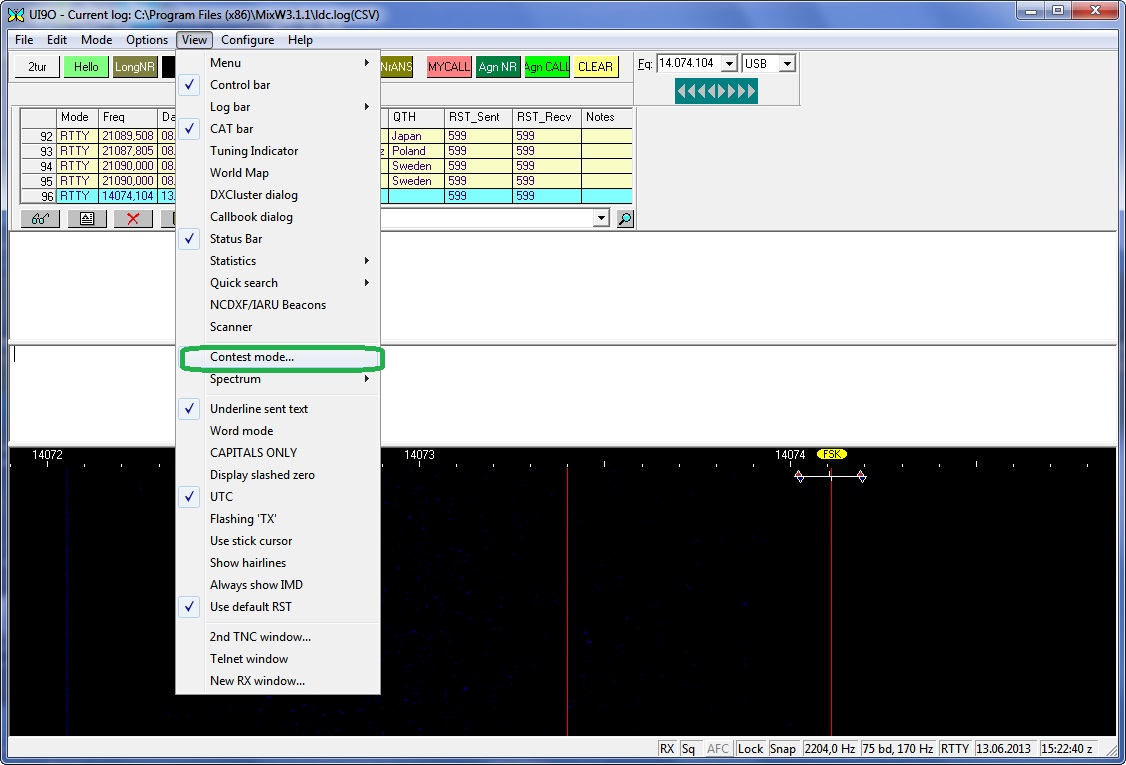Uncheck Control bar in the View menu

[x=240, y=85]
